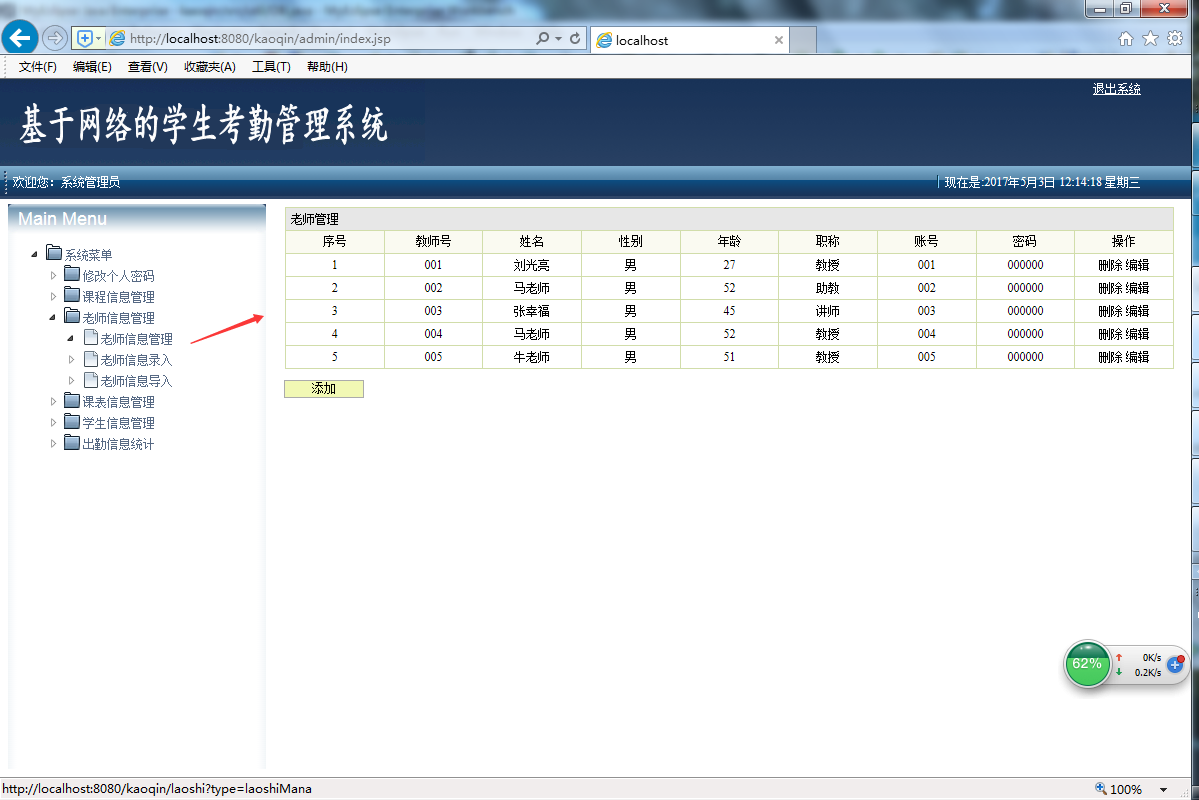Expand the 课程信息管理 folder node
Viewport: 1199px width, 800px height.
(53, 297)
